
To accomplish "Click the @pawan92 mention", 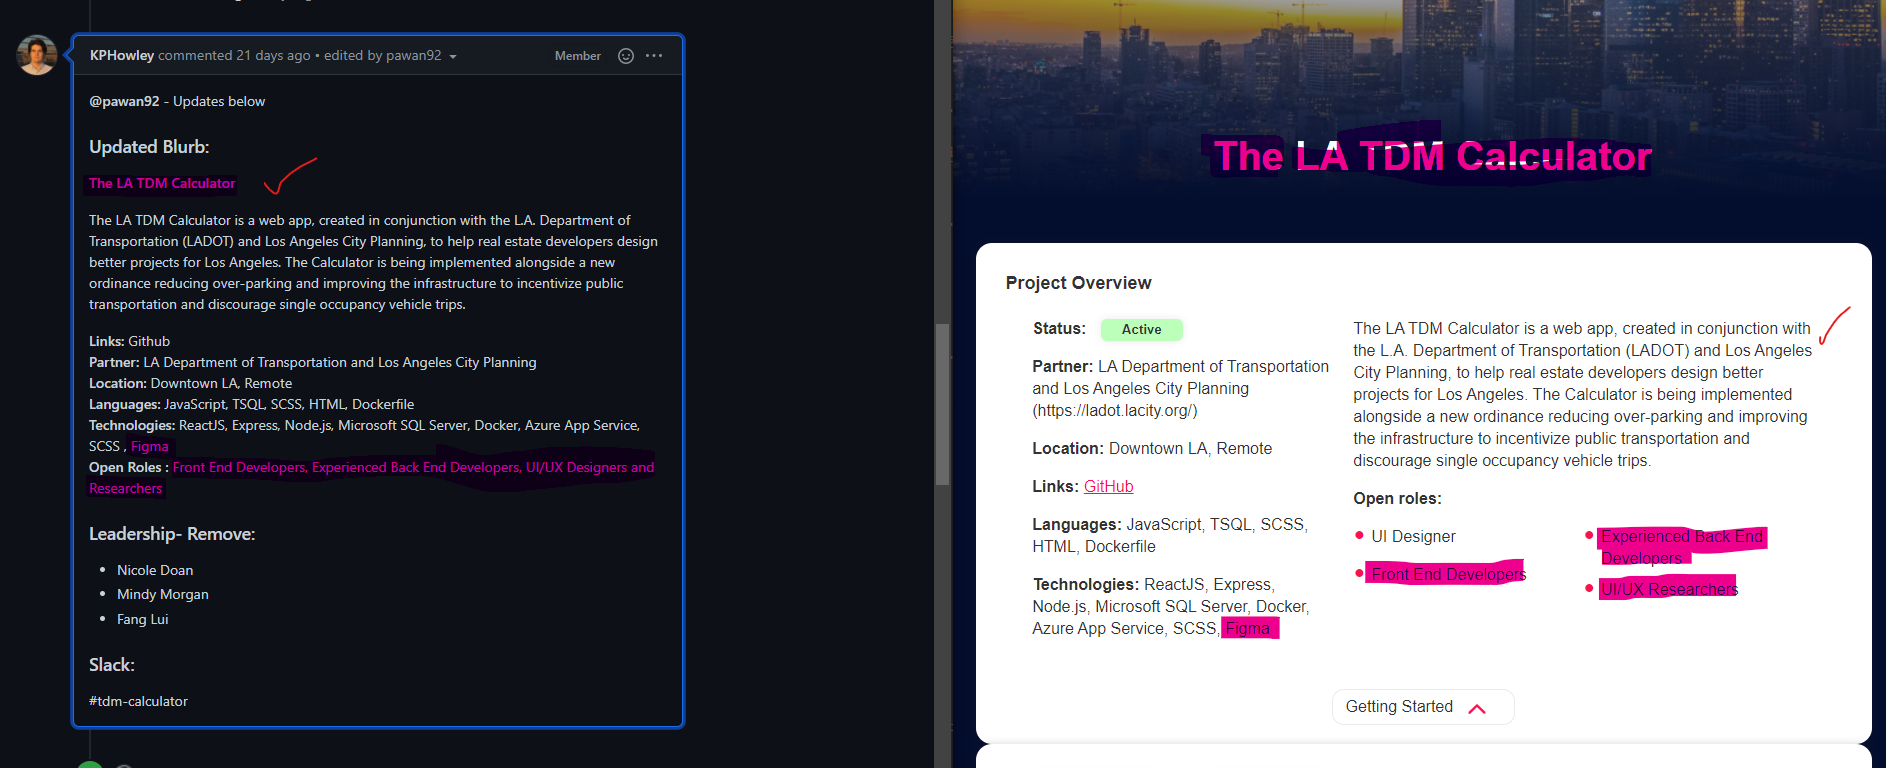I will 124,101.
